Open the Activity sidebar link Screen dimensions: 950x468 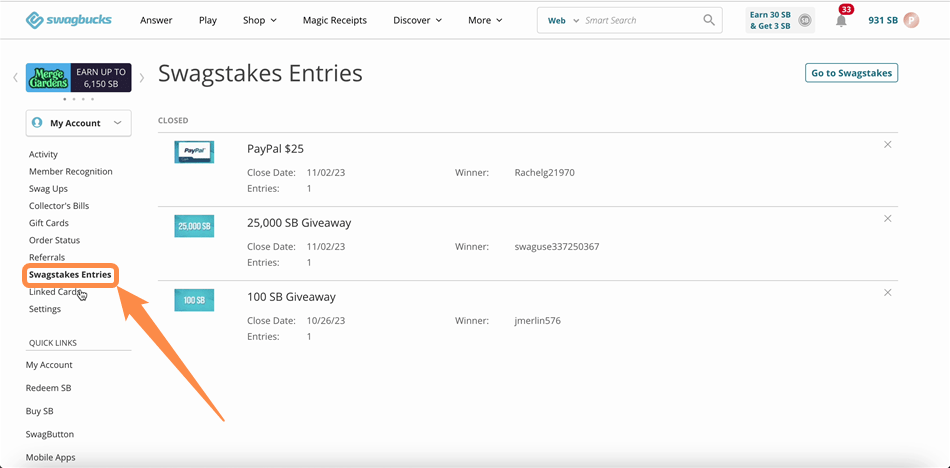click(x=44, y=154)
